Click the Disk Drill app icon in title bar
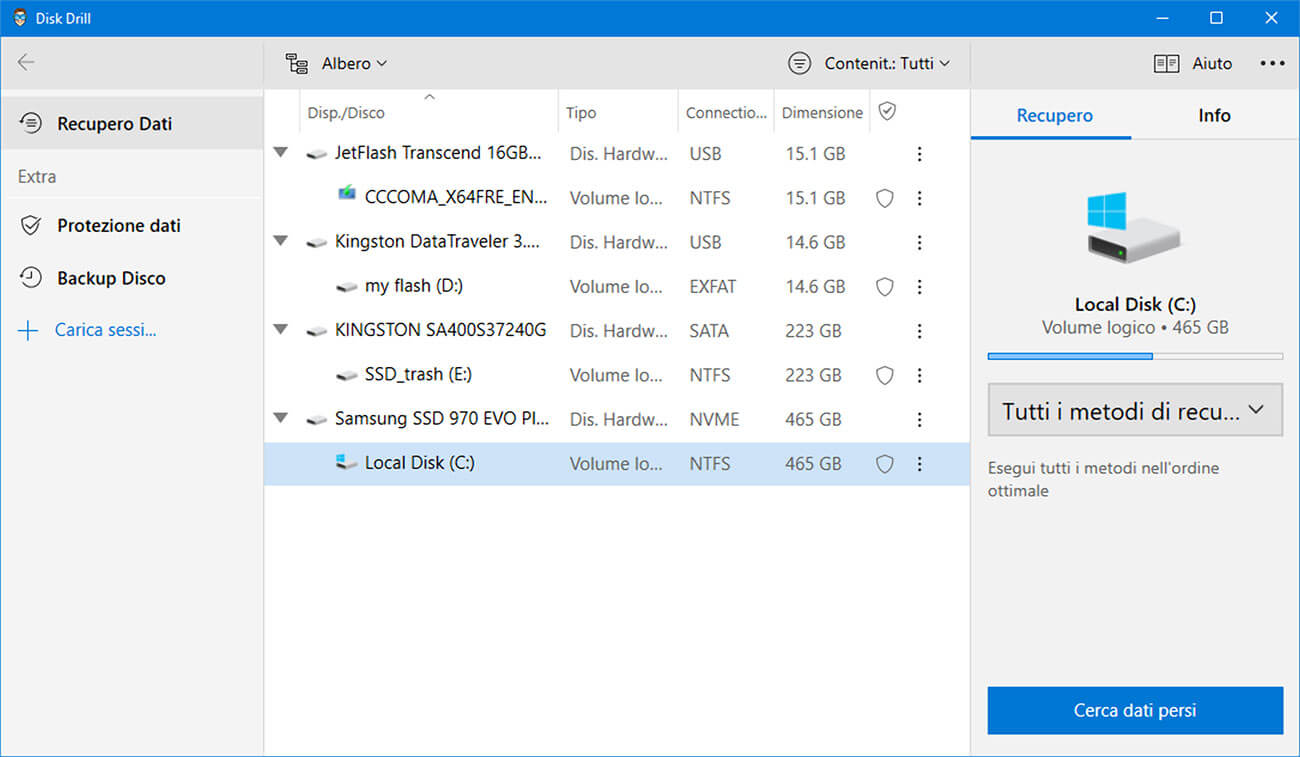Viewport: 1300px width, 757px height. pos(20,18)
